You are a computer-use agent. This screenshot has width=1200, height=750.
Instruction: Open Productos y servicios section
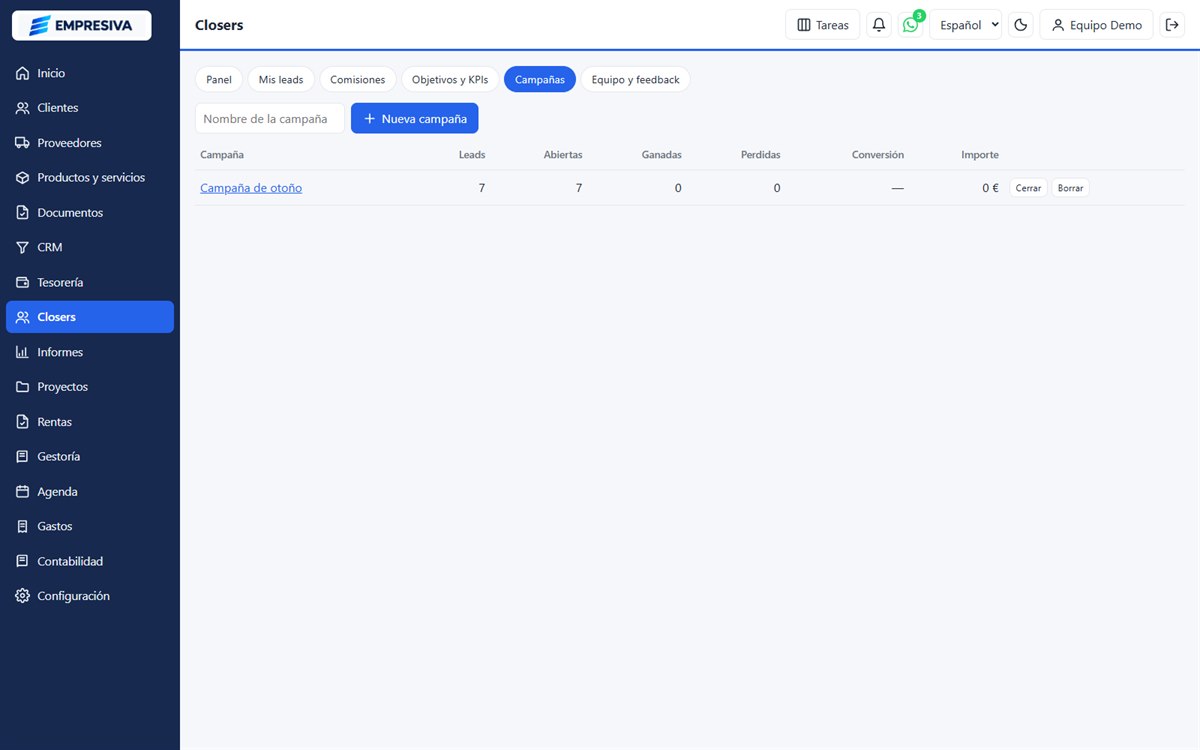(x=90, y=178)
